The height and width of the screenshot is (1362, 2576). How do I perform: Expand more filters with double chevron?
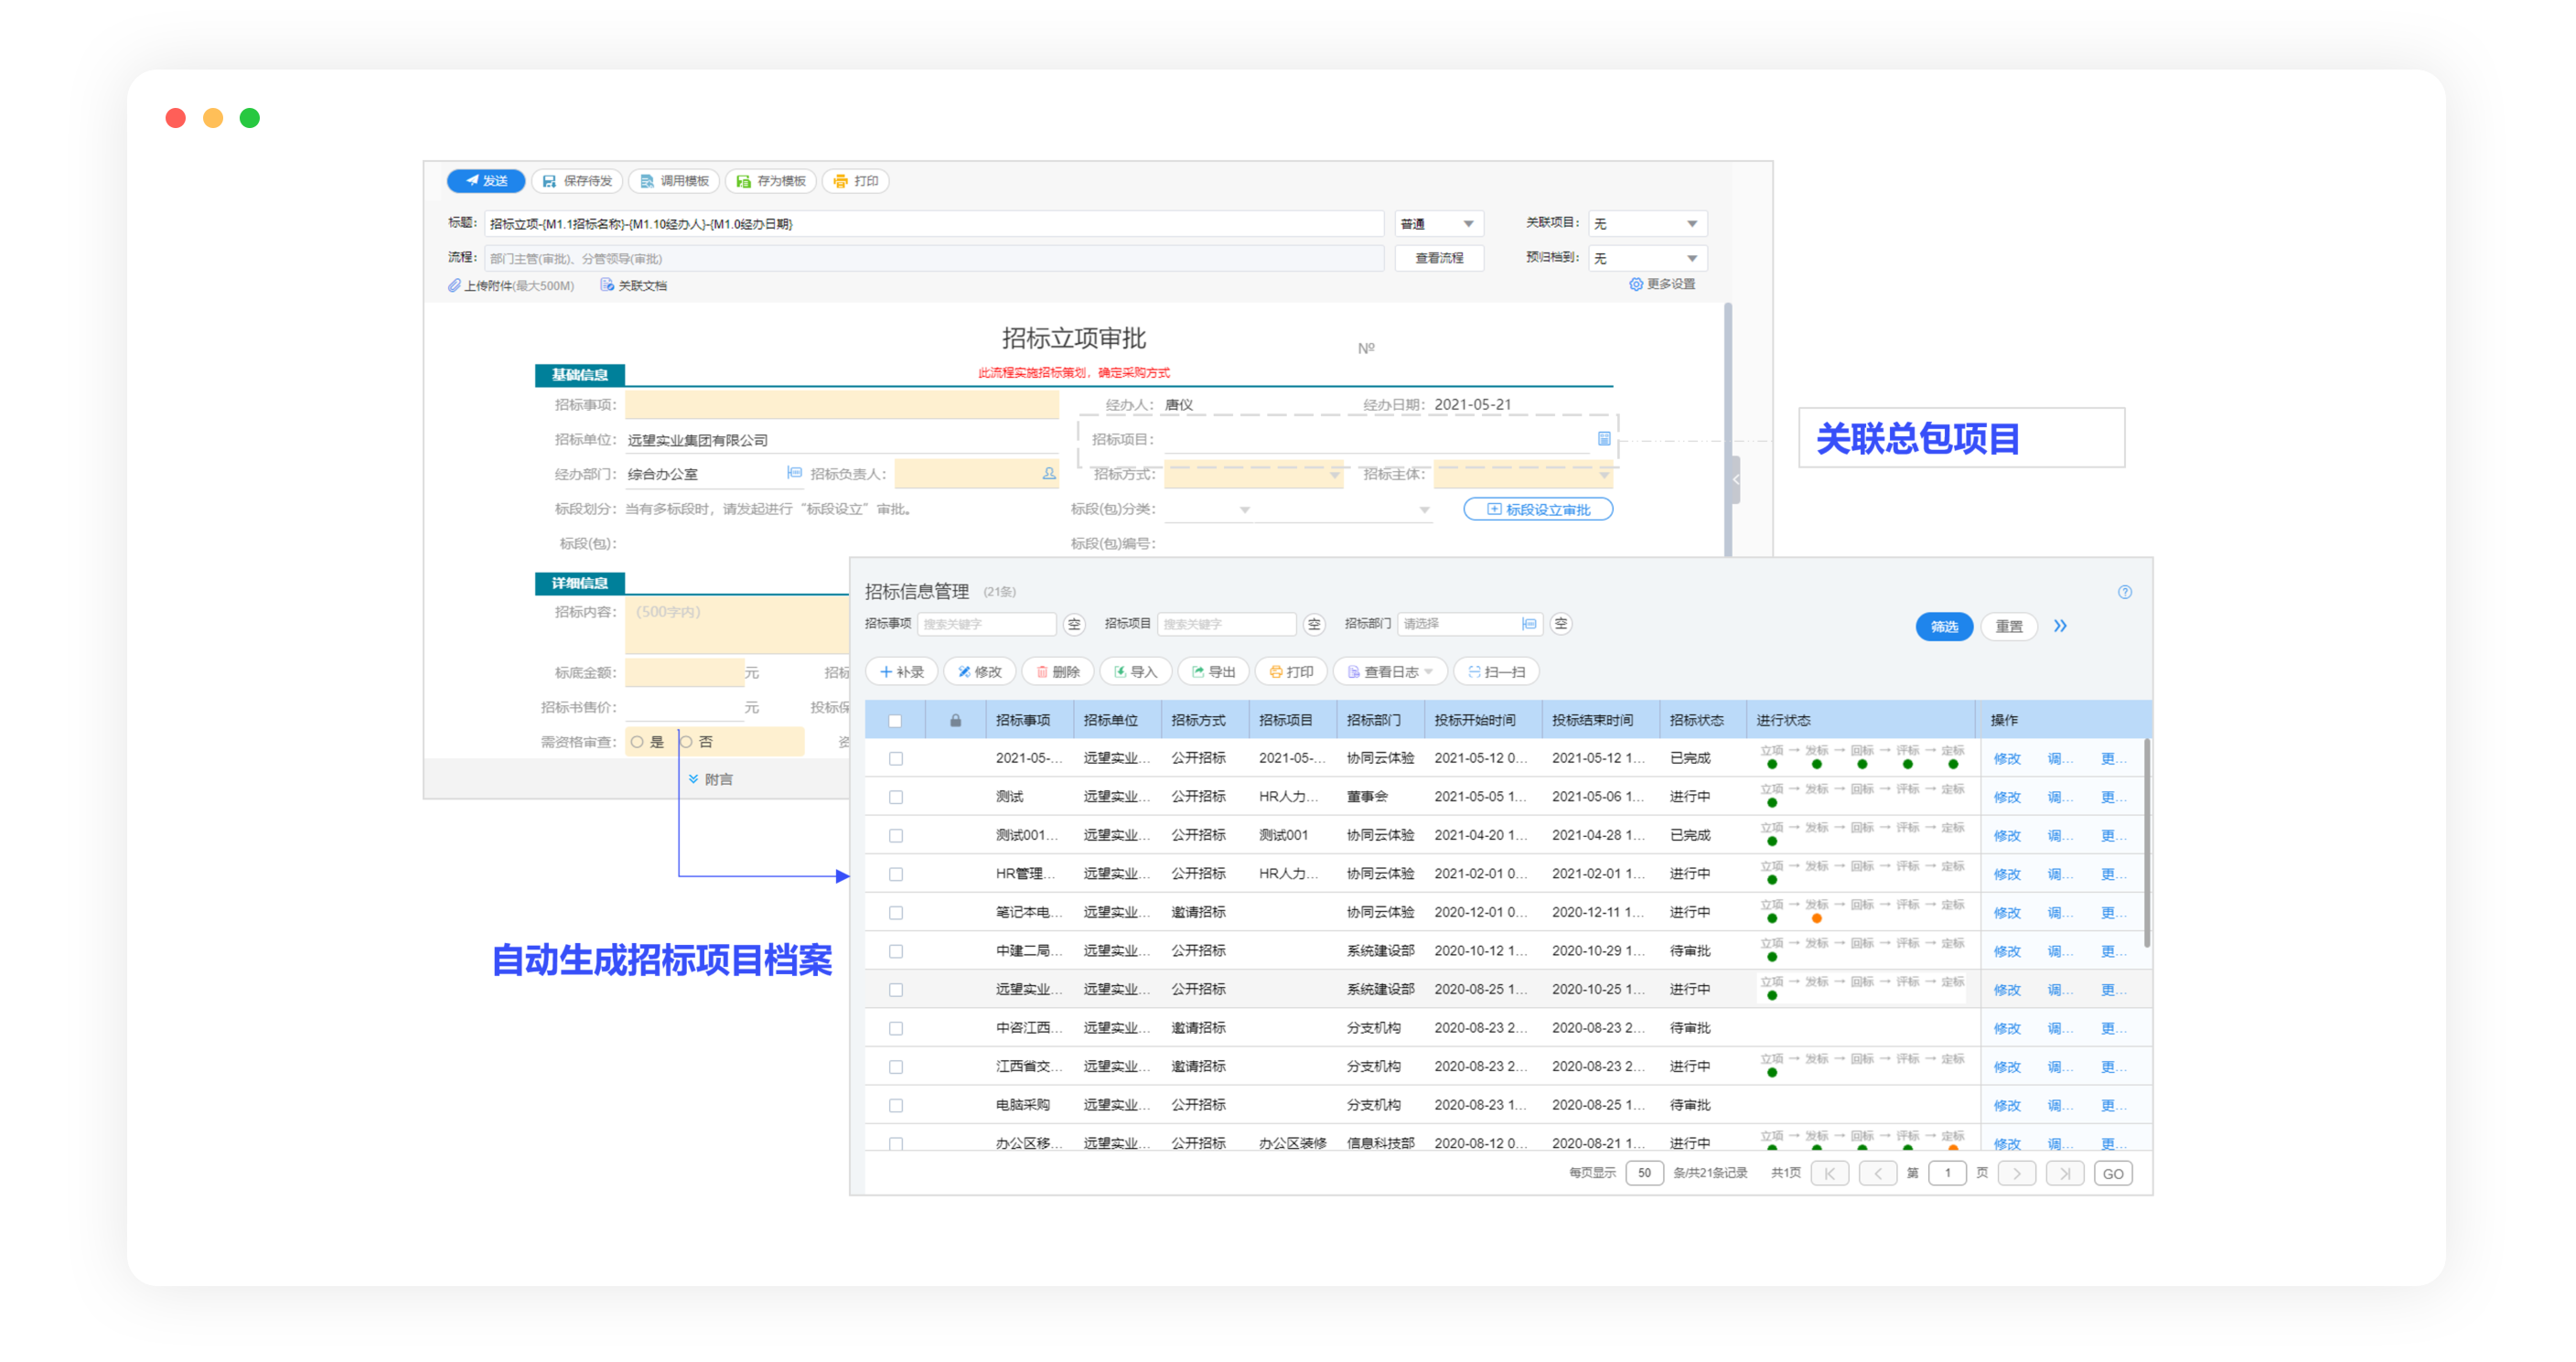point(2060,626)
